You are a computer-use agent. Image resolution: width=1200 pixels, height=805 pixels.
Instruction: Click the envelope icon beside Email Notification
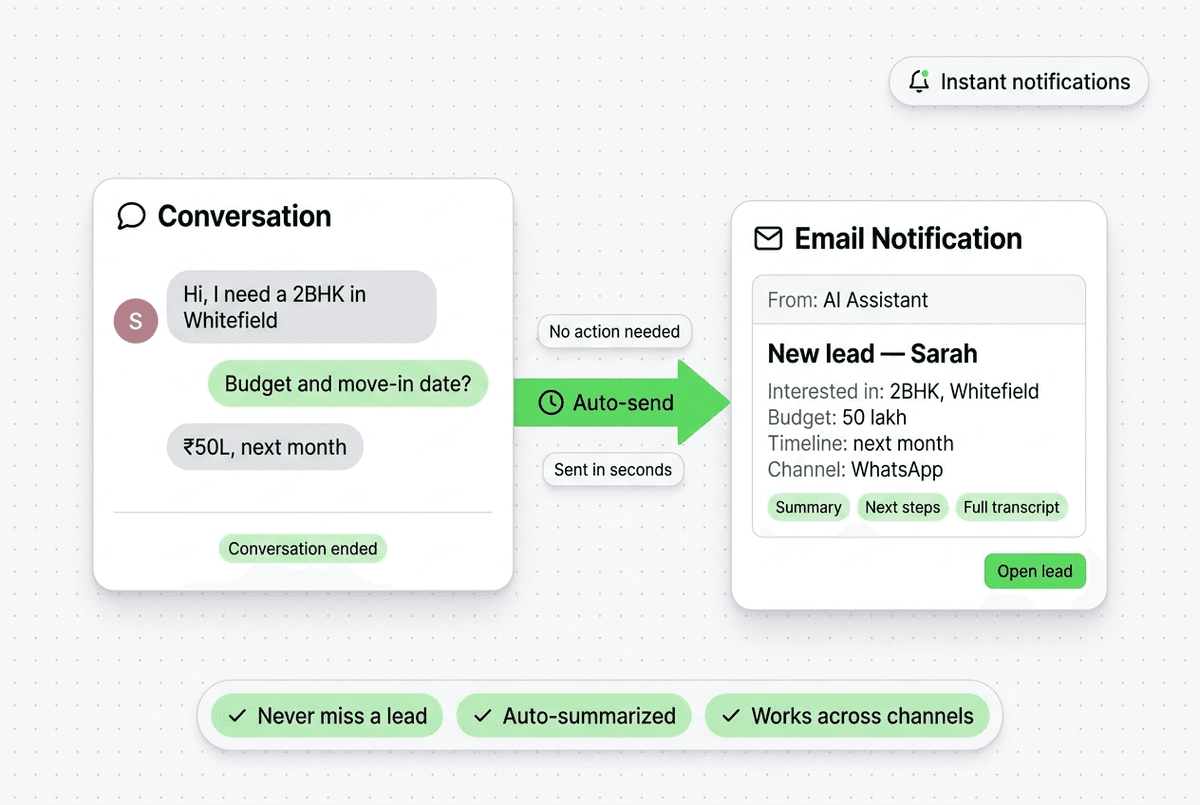click(768, 239)
